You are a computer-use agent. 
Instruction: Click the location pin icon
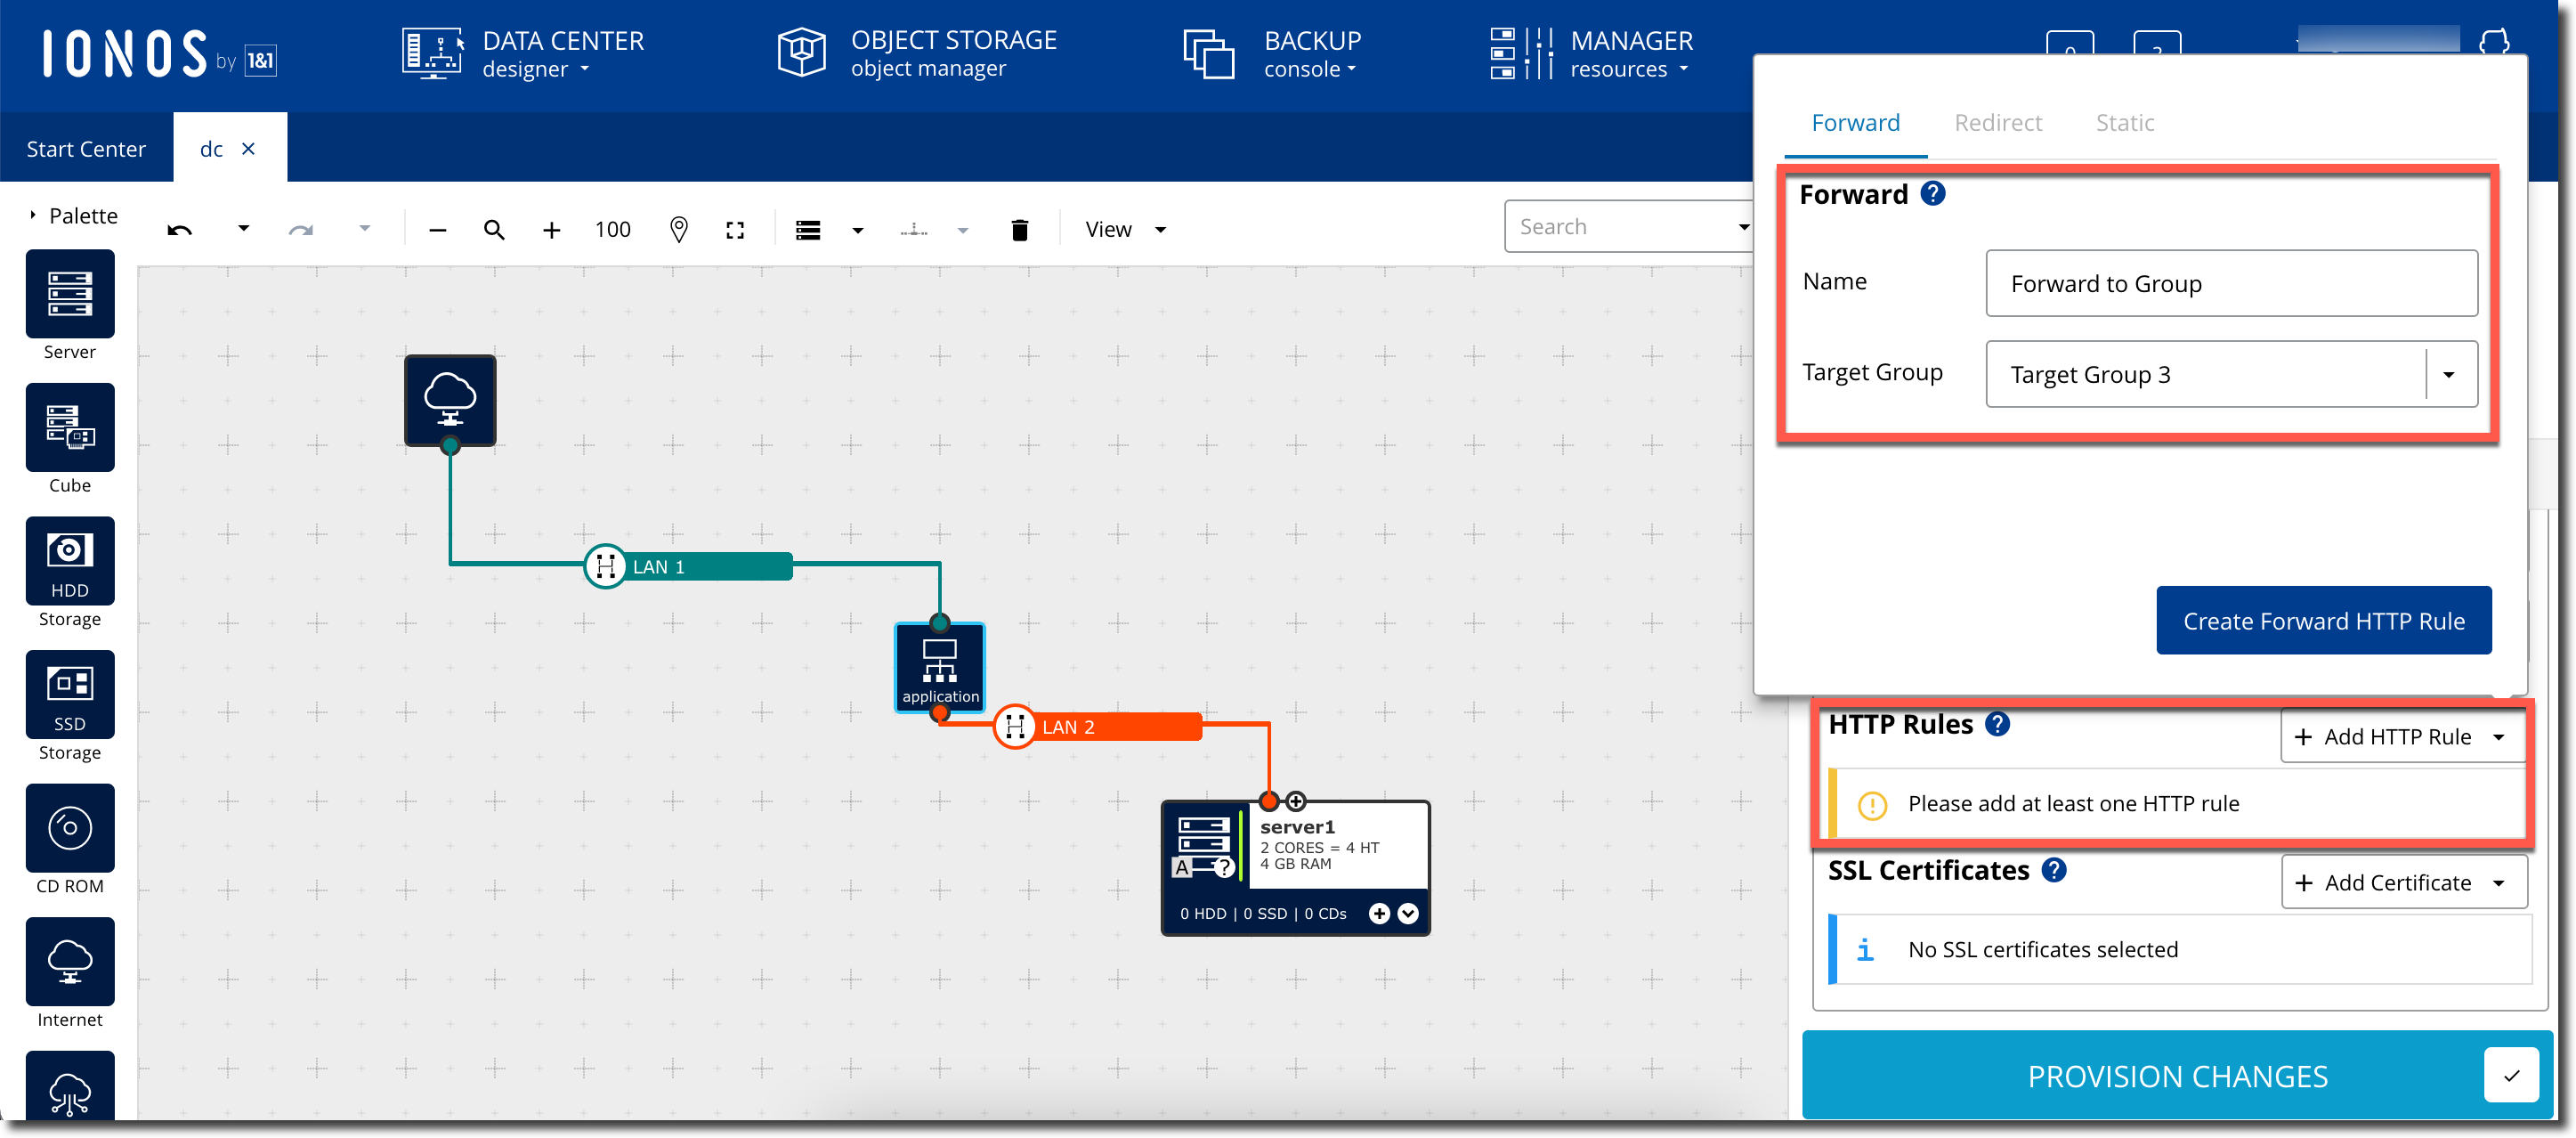(679, 230)
